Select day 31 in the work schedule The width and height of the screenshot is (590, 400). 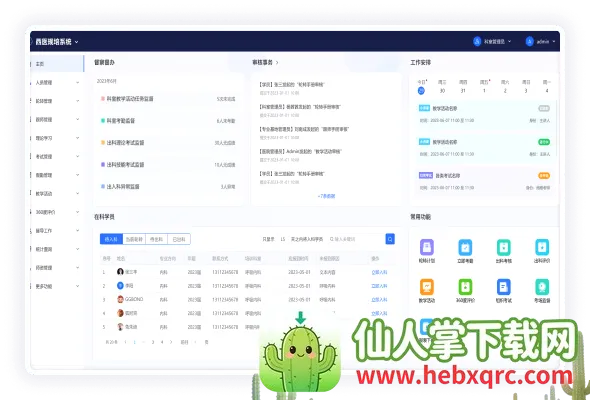click(463, 91)
